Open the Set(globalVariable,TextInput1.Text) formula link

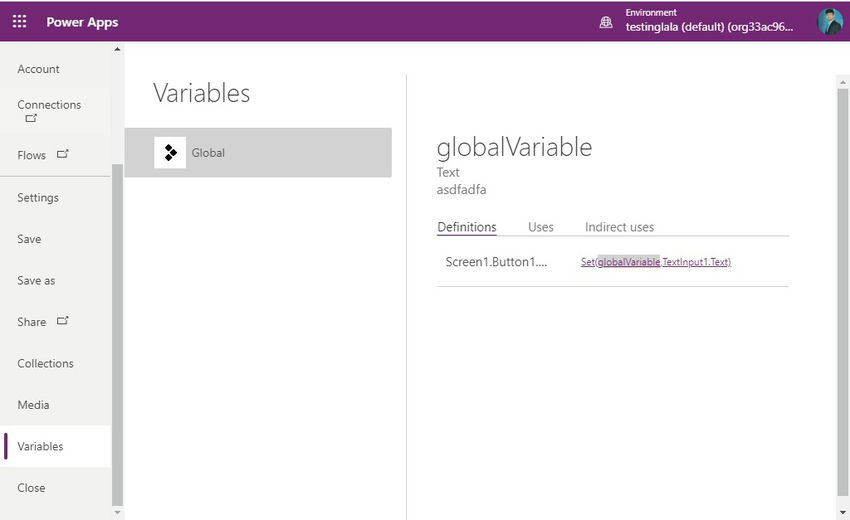tap(655, 262)
